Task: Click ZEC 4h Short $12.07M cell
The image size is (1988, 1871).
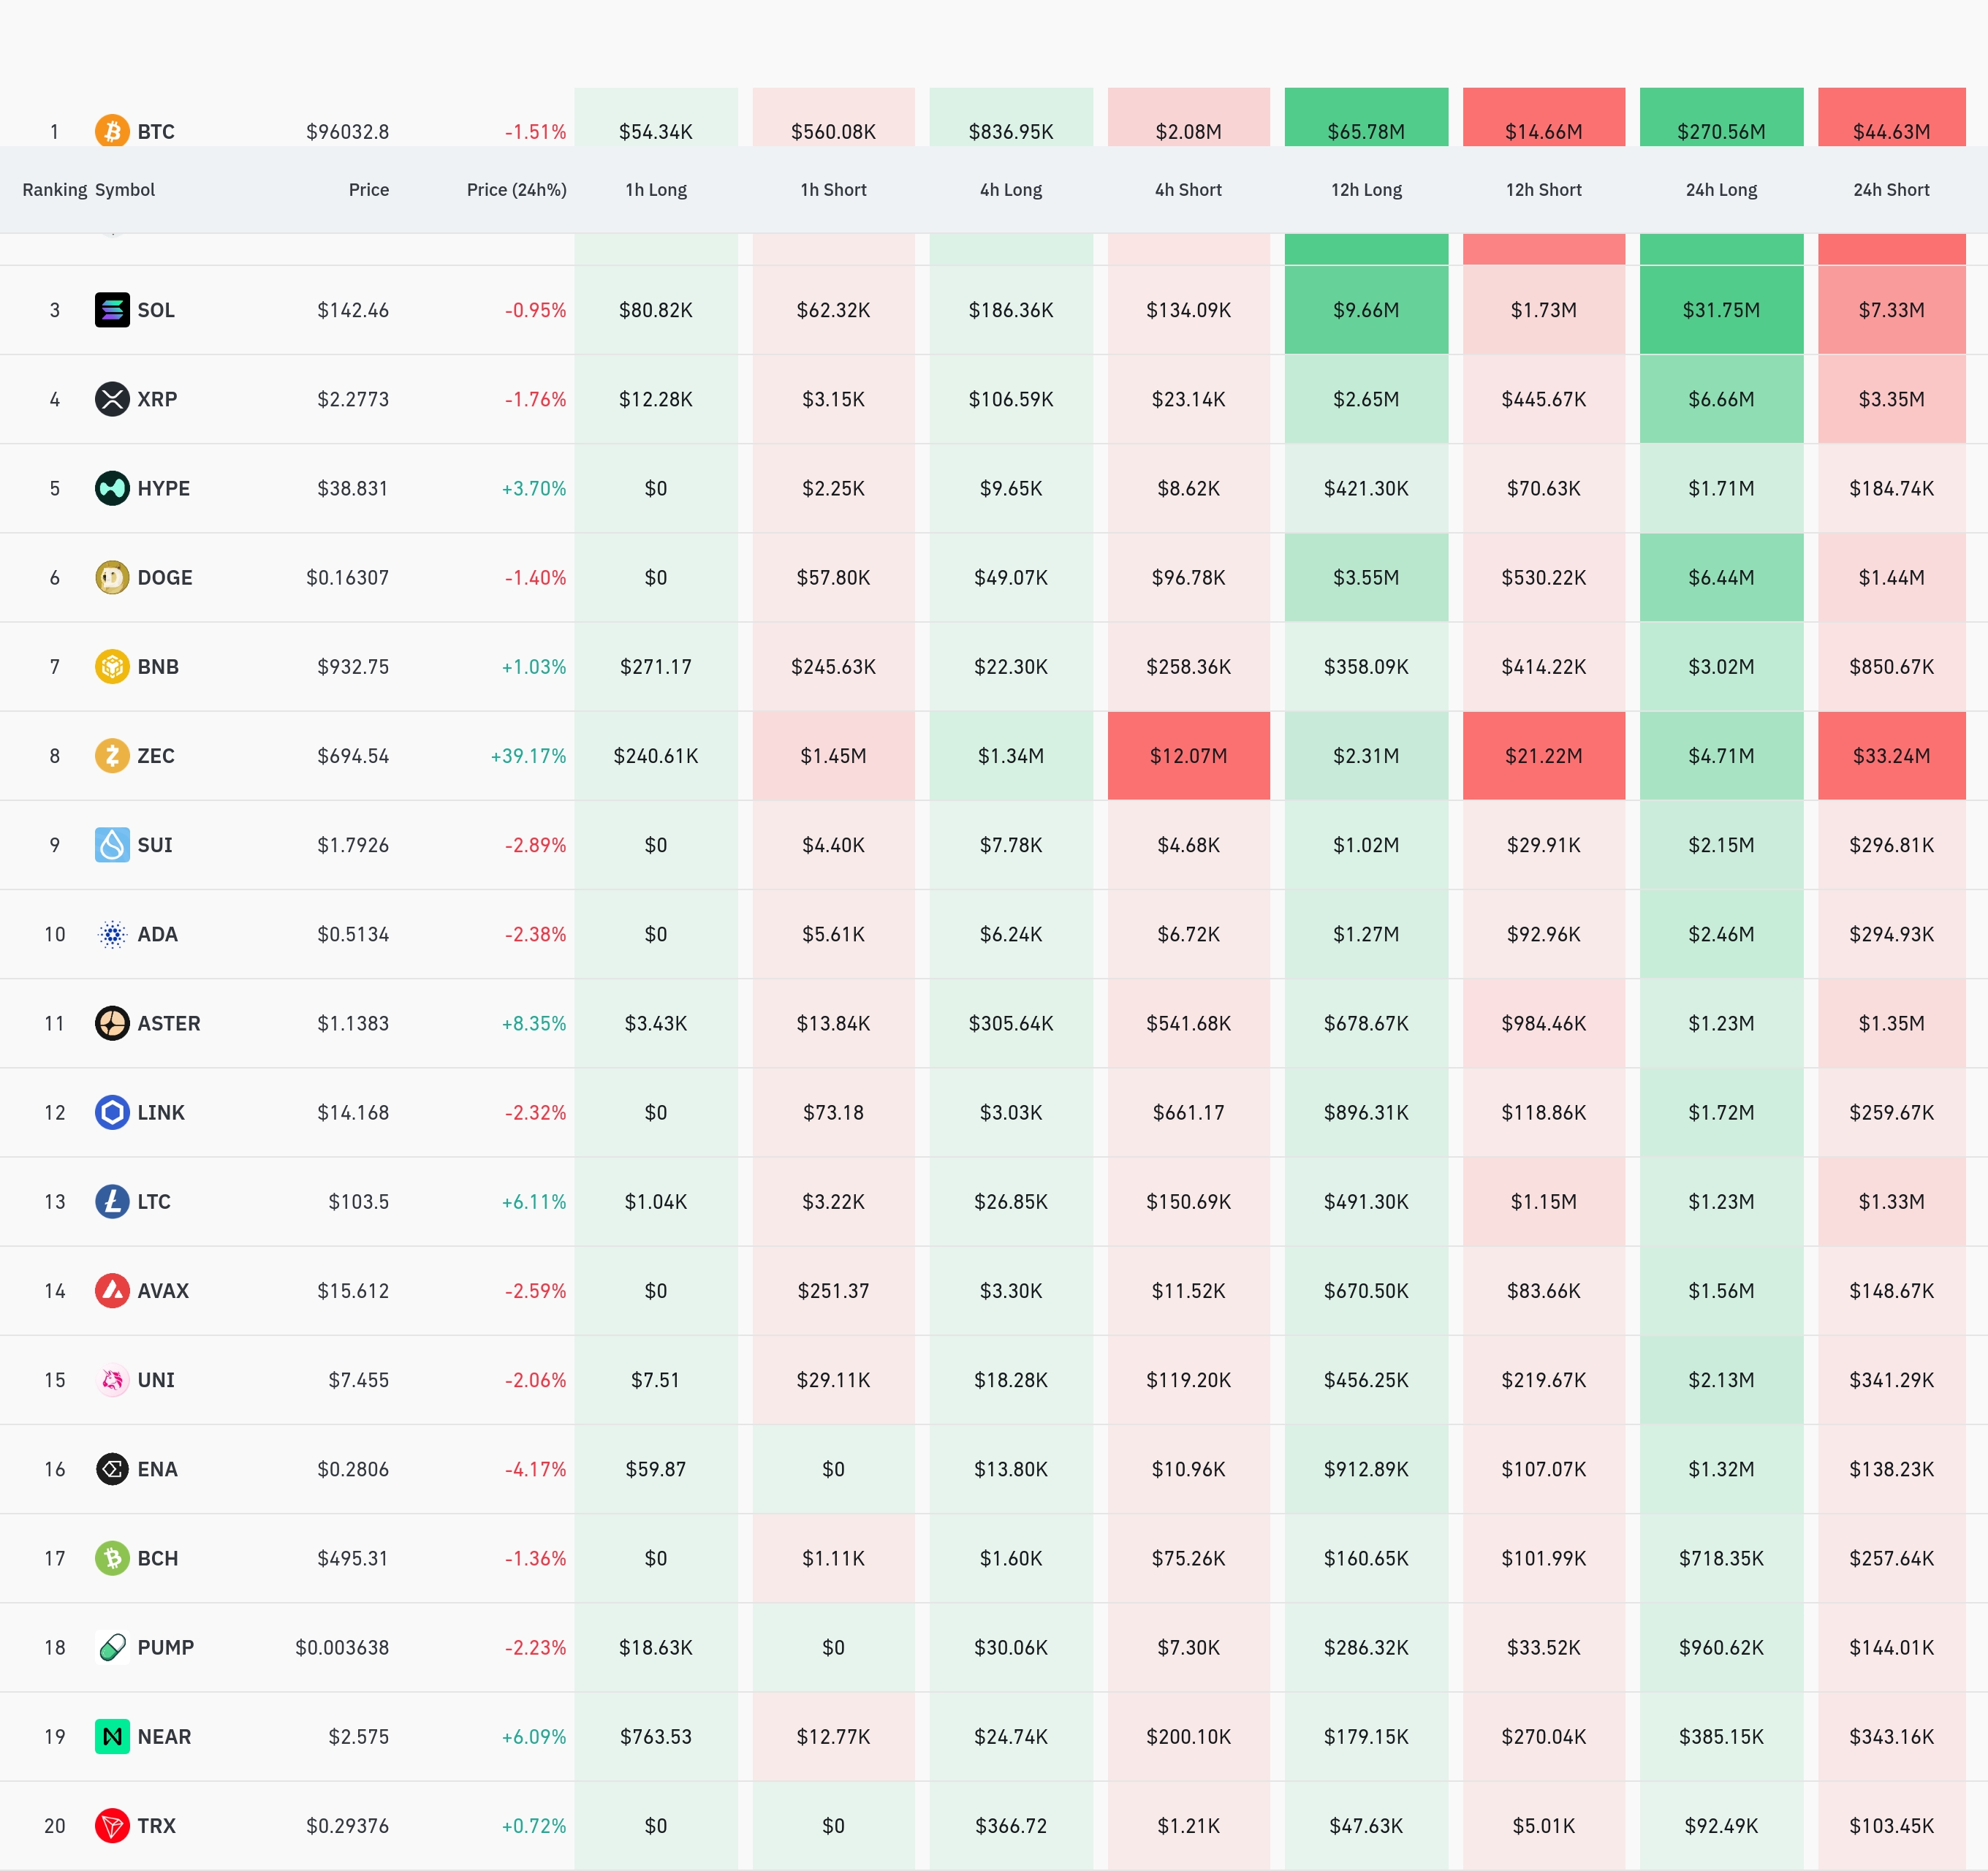Action: 1188,756
